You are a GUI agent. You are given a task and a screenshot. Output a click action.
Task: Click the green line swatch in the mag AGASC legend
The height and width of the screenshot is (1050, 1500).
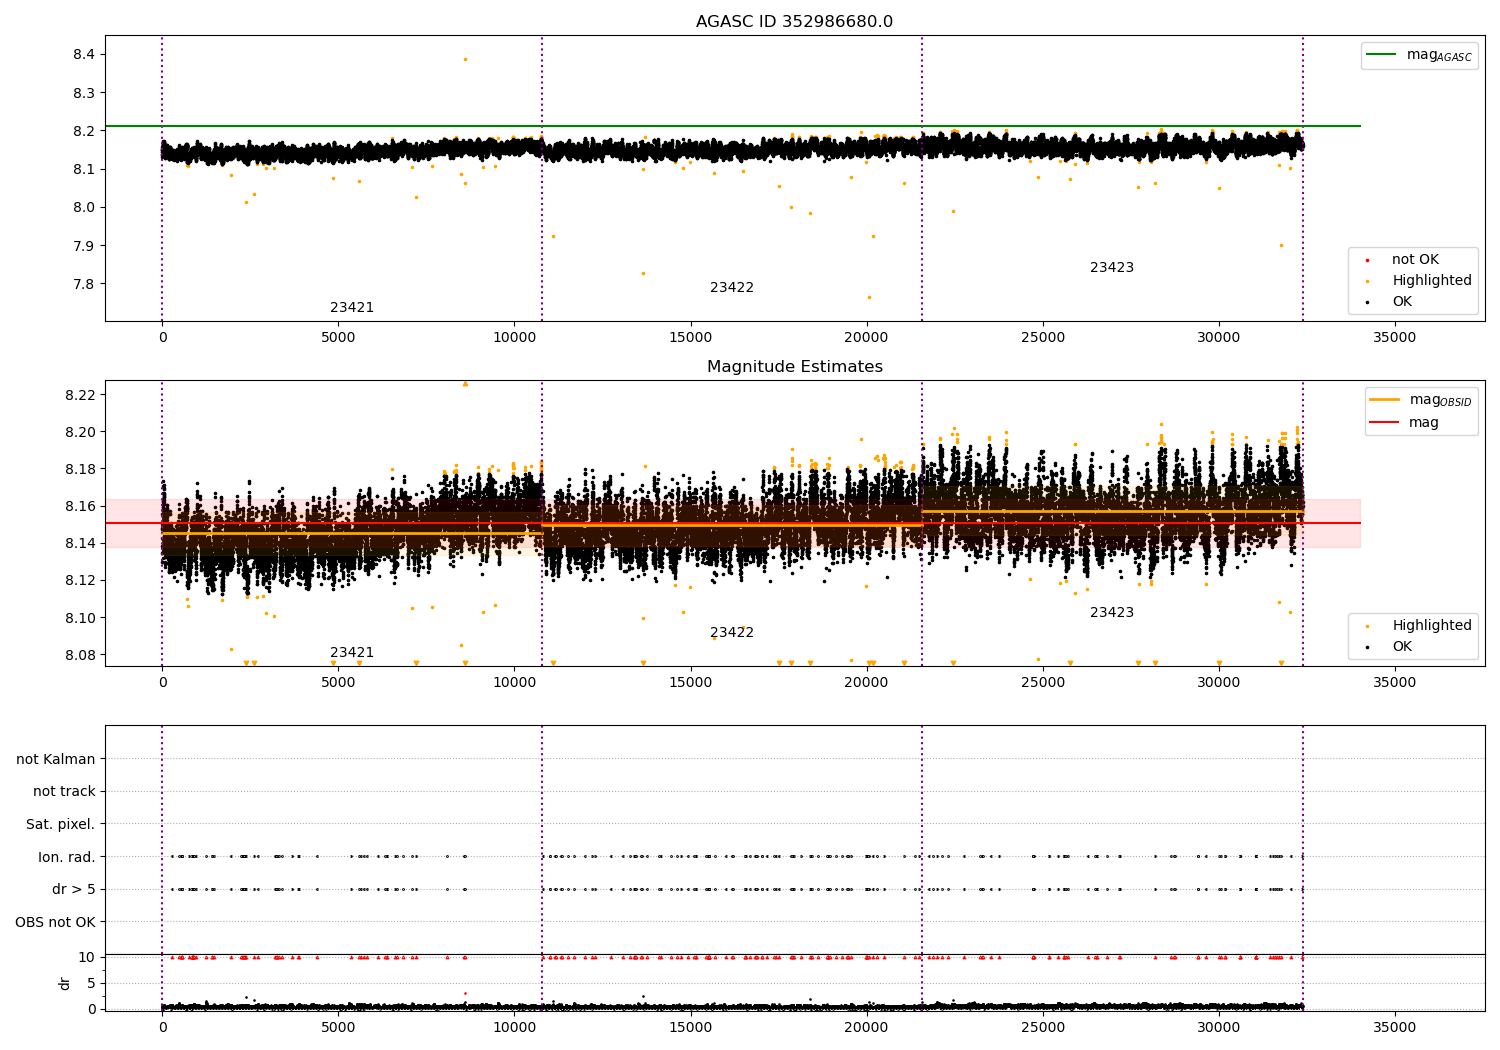[1383, 55]
